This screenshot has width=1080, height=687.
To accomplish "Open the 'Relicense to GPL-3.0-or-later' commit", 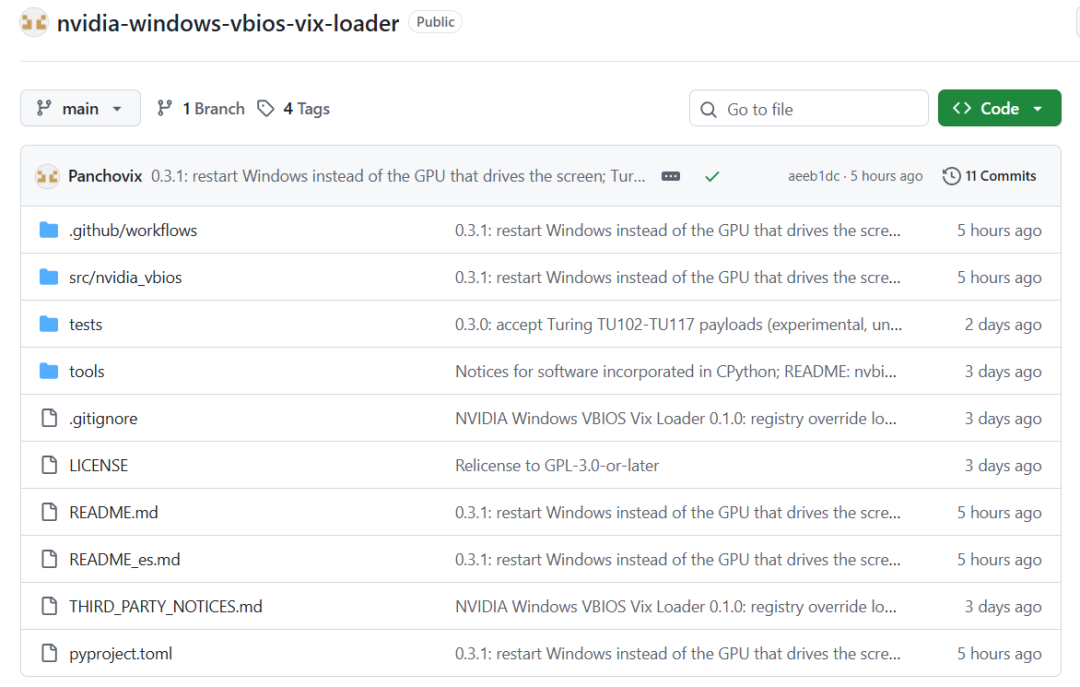I will coord(557,465).
